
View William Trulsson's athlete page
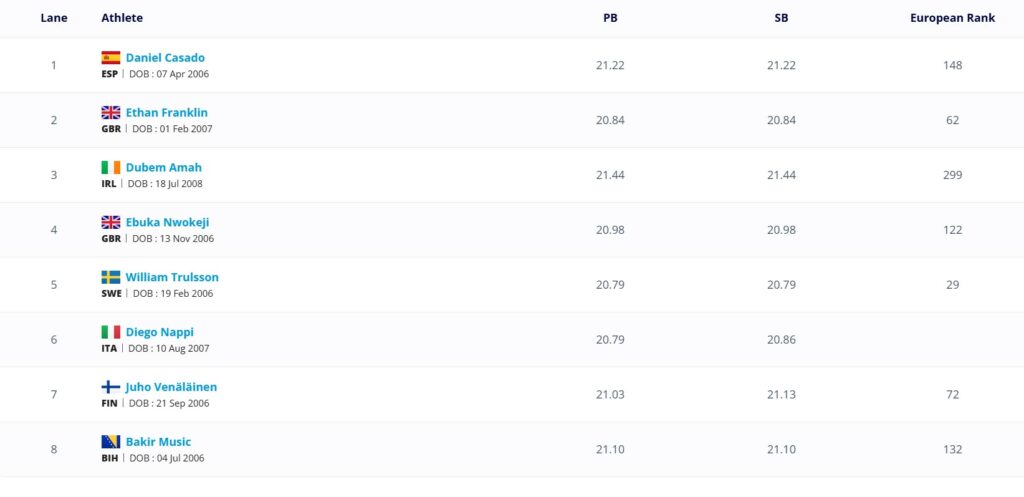point(172,277)
